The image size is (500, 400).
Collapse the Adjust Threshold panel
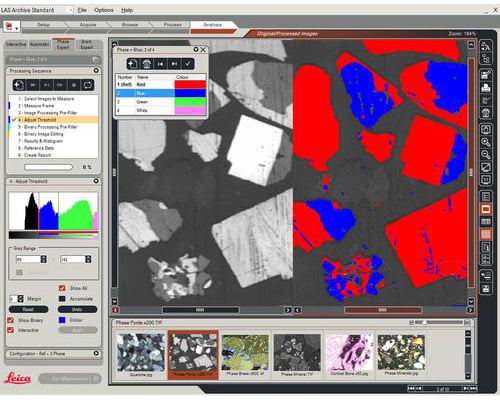point(96,181)
